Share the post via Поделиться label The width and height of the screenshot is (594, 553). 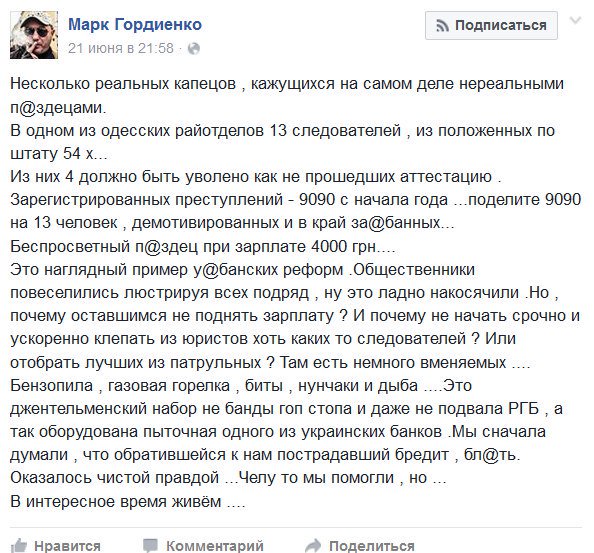[x=372, y=546]
